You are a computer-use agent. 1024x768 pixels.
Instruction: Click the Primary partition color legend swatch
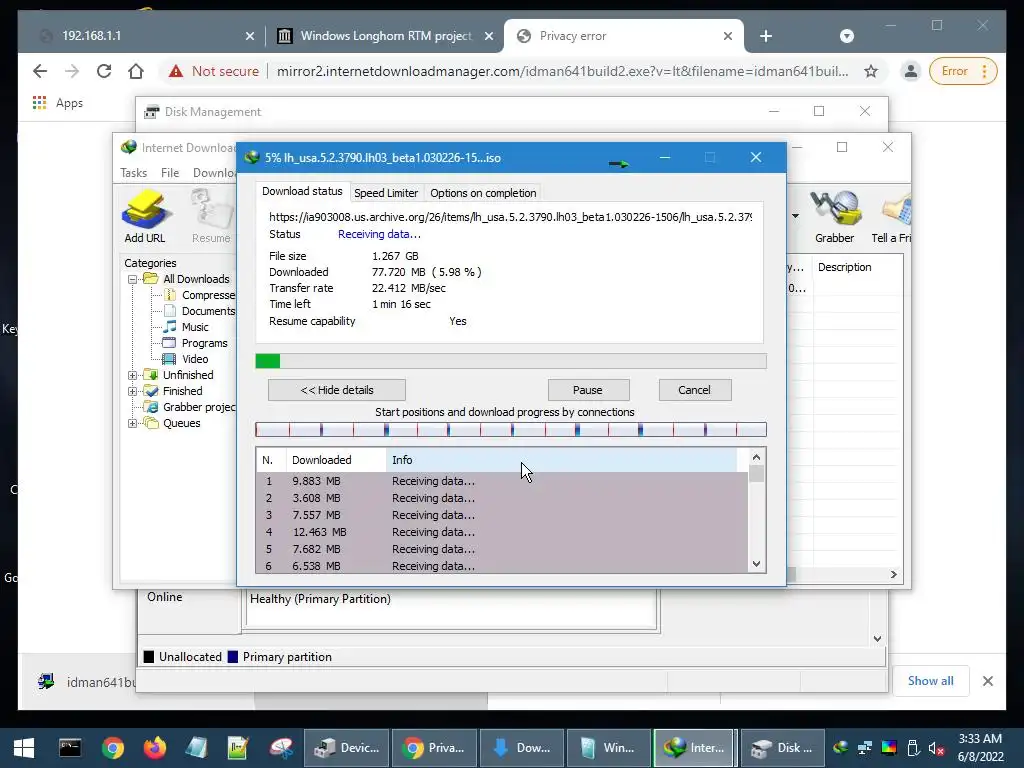[x=232, y=657]
